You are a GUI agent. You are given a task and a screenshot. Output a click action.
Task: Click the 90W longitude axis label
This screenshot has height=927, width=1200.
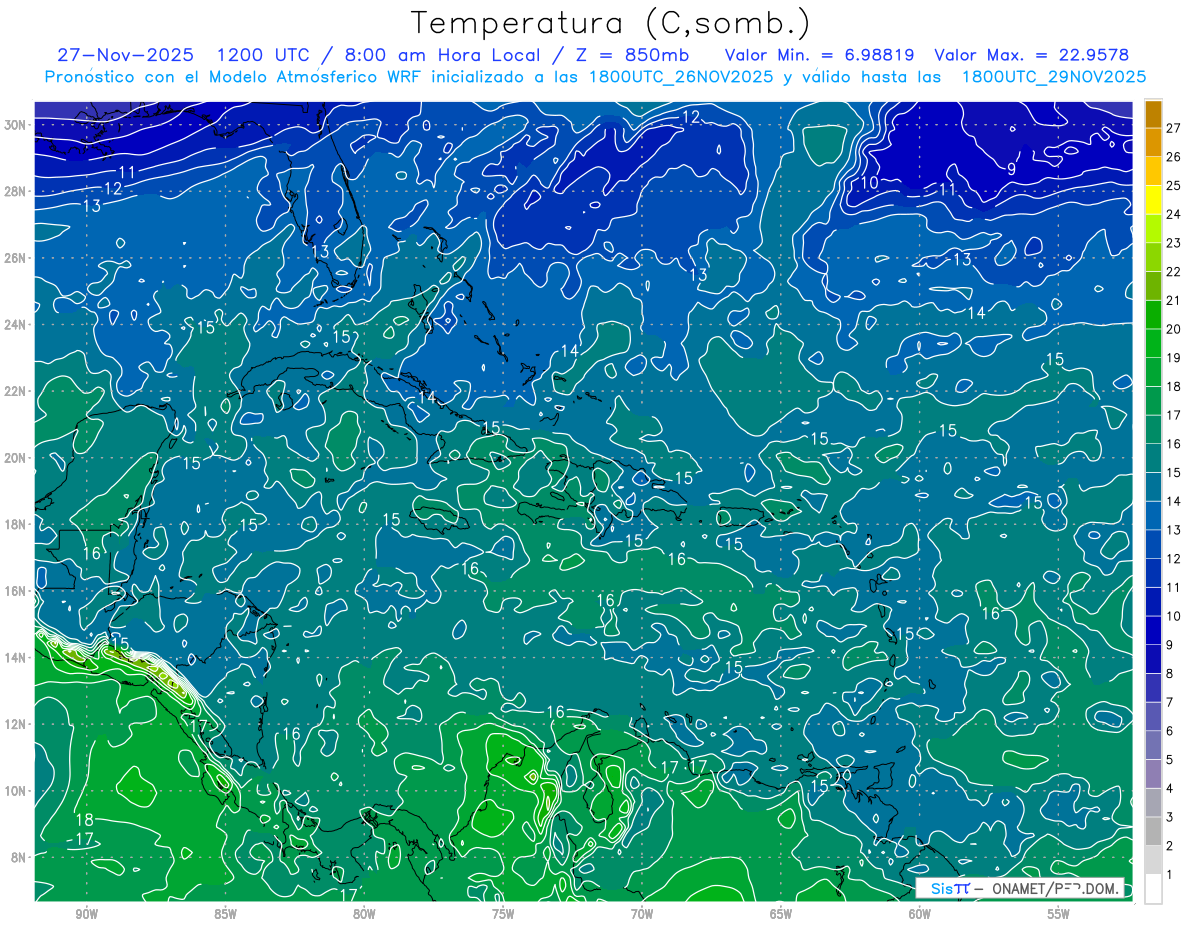pyautogui.click(x=86, y=914)
